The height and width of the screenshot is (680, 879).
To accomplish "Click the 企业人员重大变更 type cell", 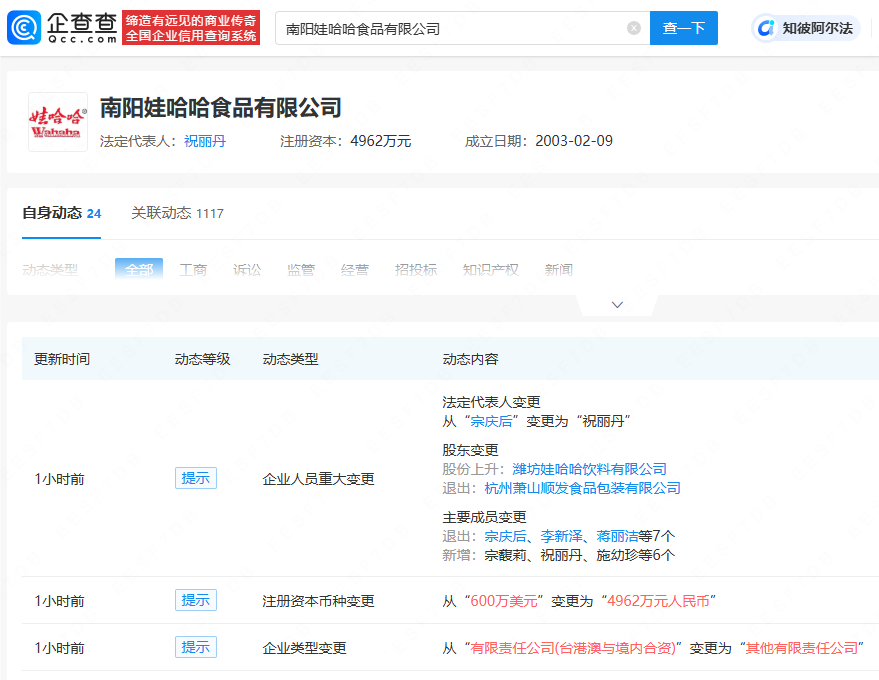I will (318, 479).
